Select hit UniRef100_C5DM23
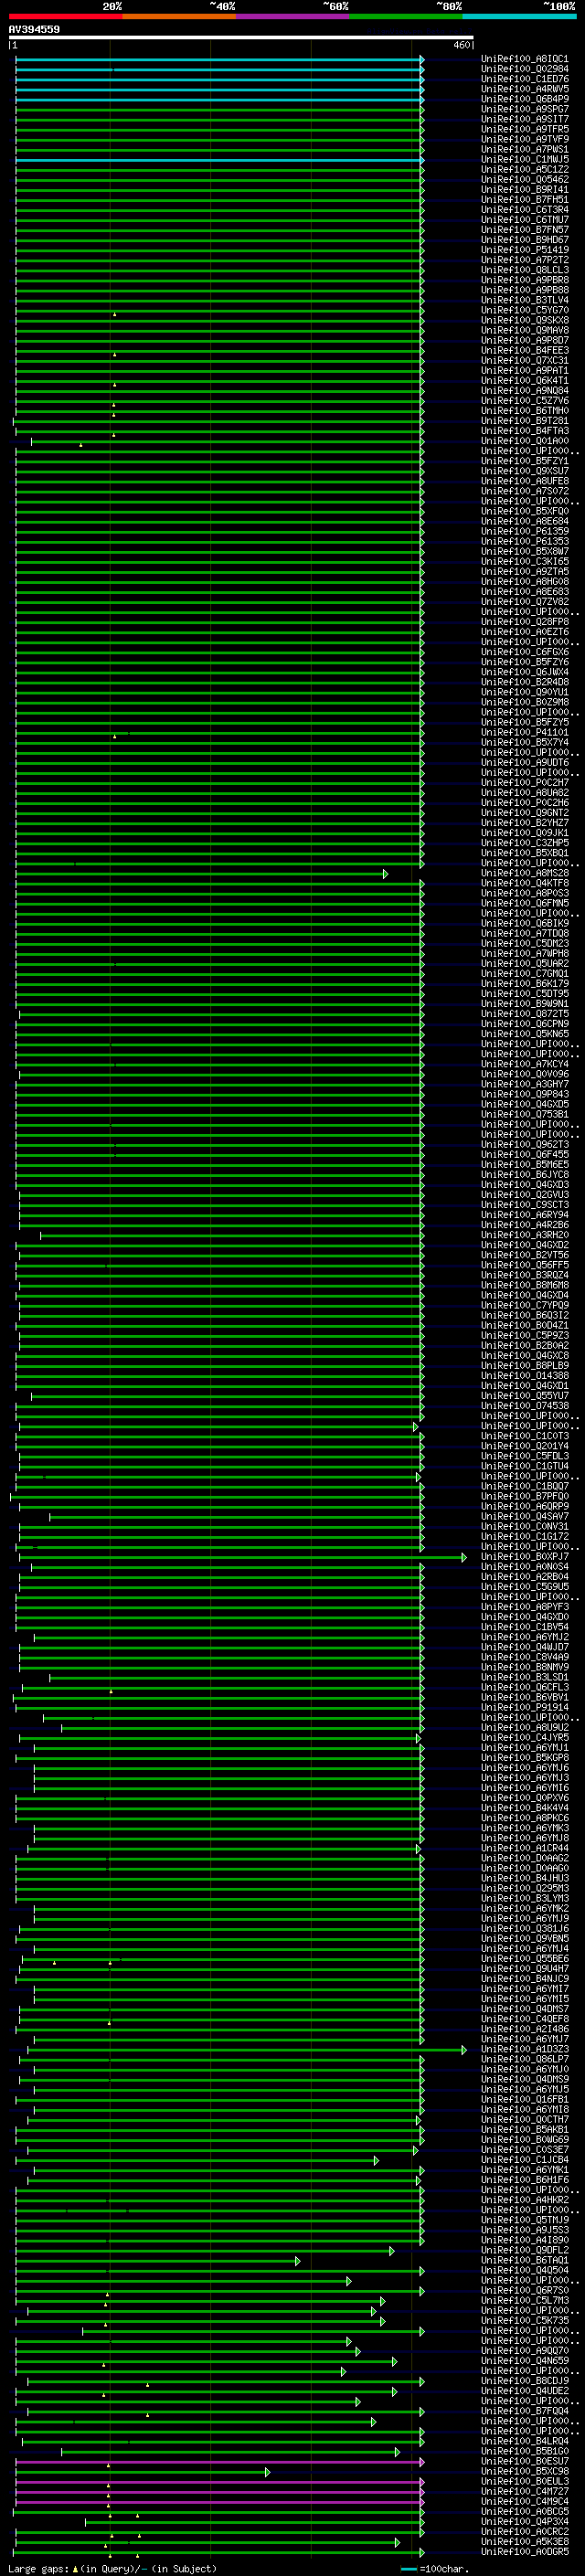The height and width of the screenshot is (2576, 585). (525, 943)
